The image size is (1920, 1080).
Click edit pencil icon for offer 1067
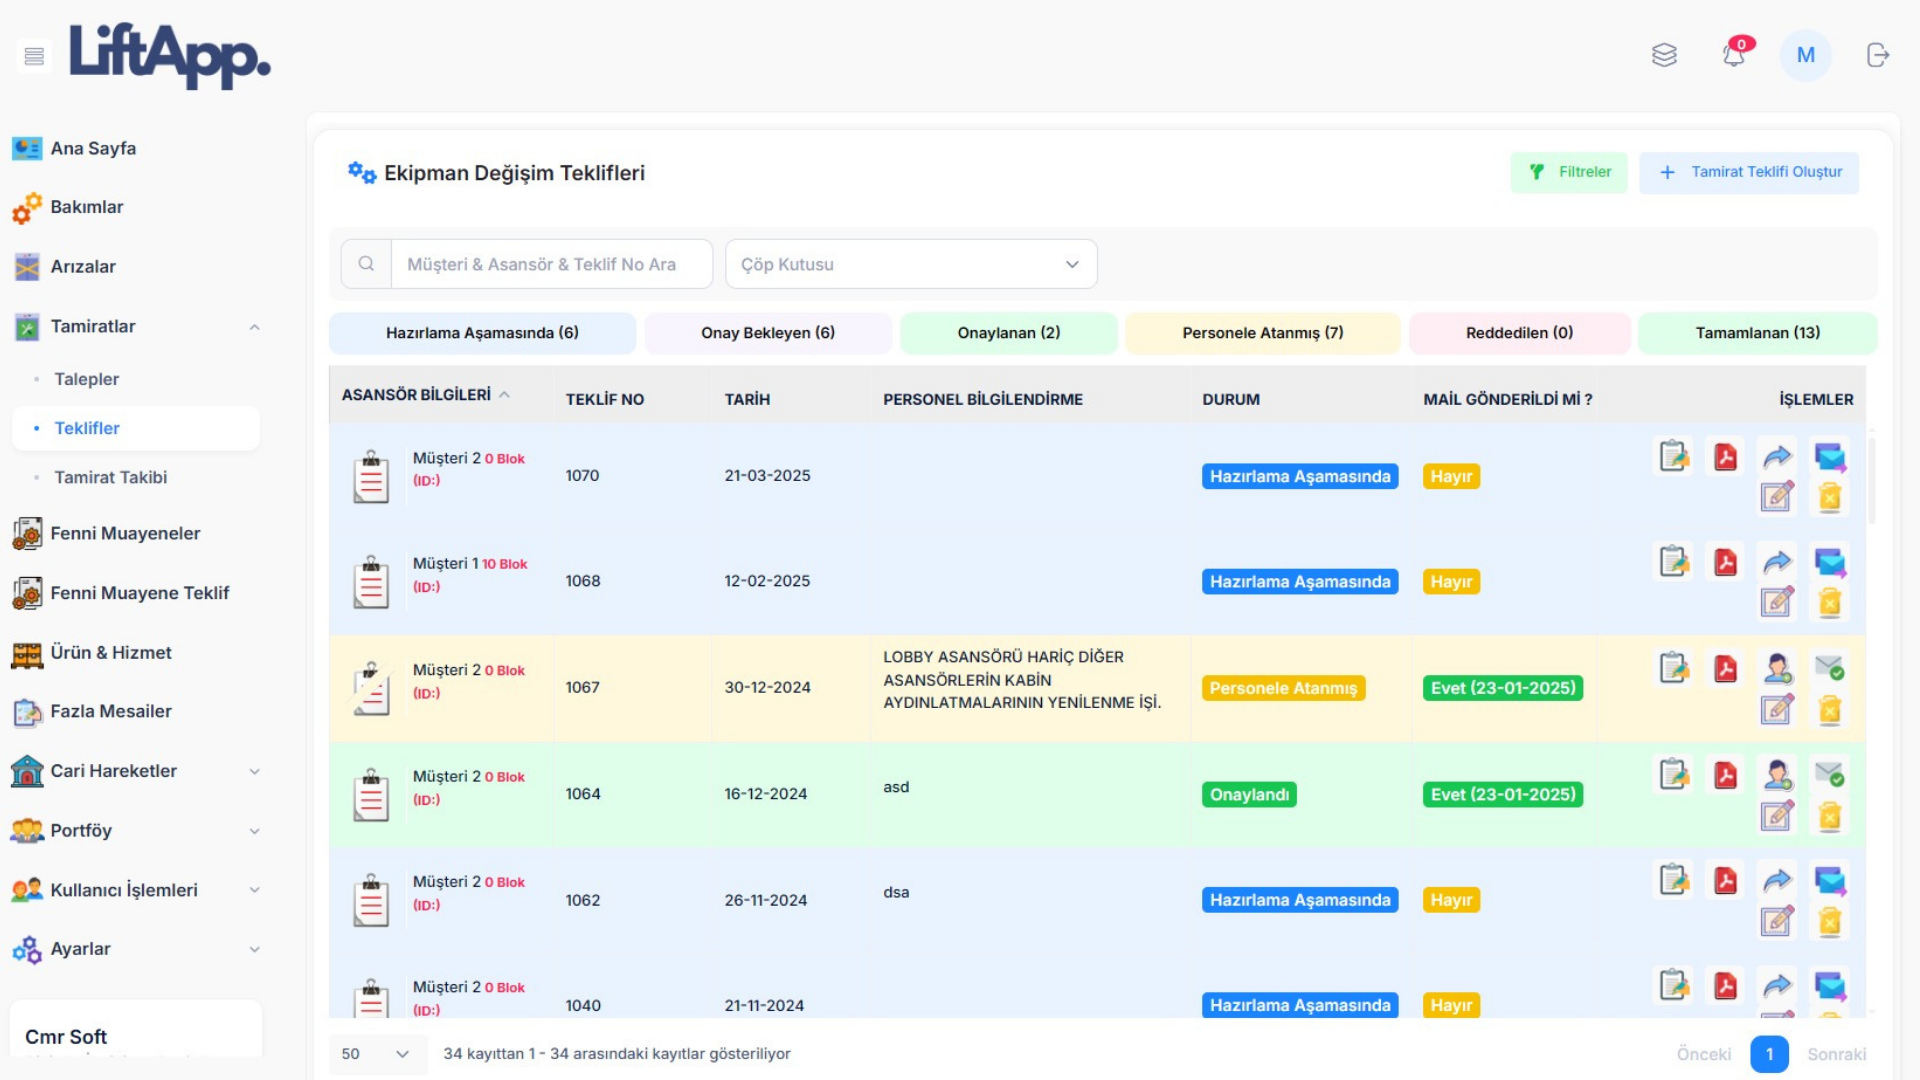tap(1777, 710)
